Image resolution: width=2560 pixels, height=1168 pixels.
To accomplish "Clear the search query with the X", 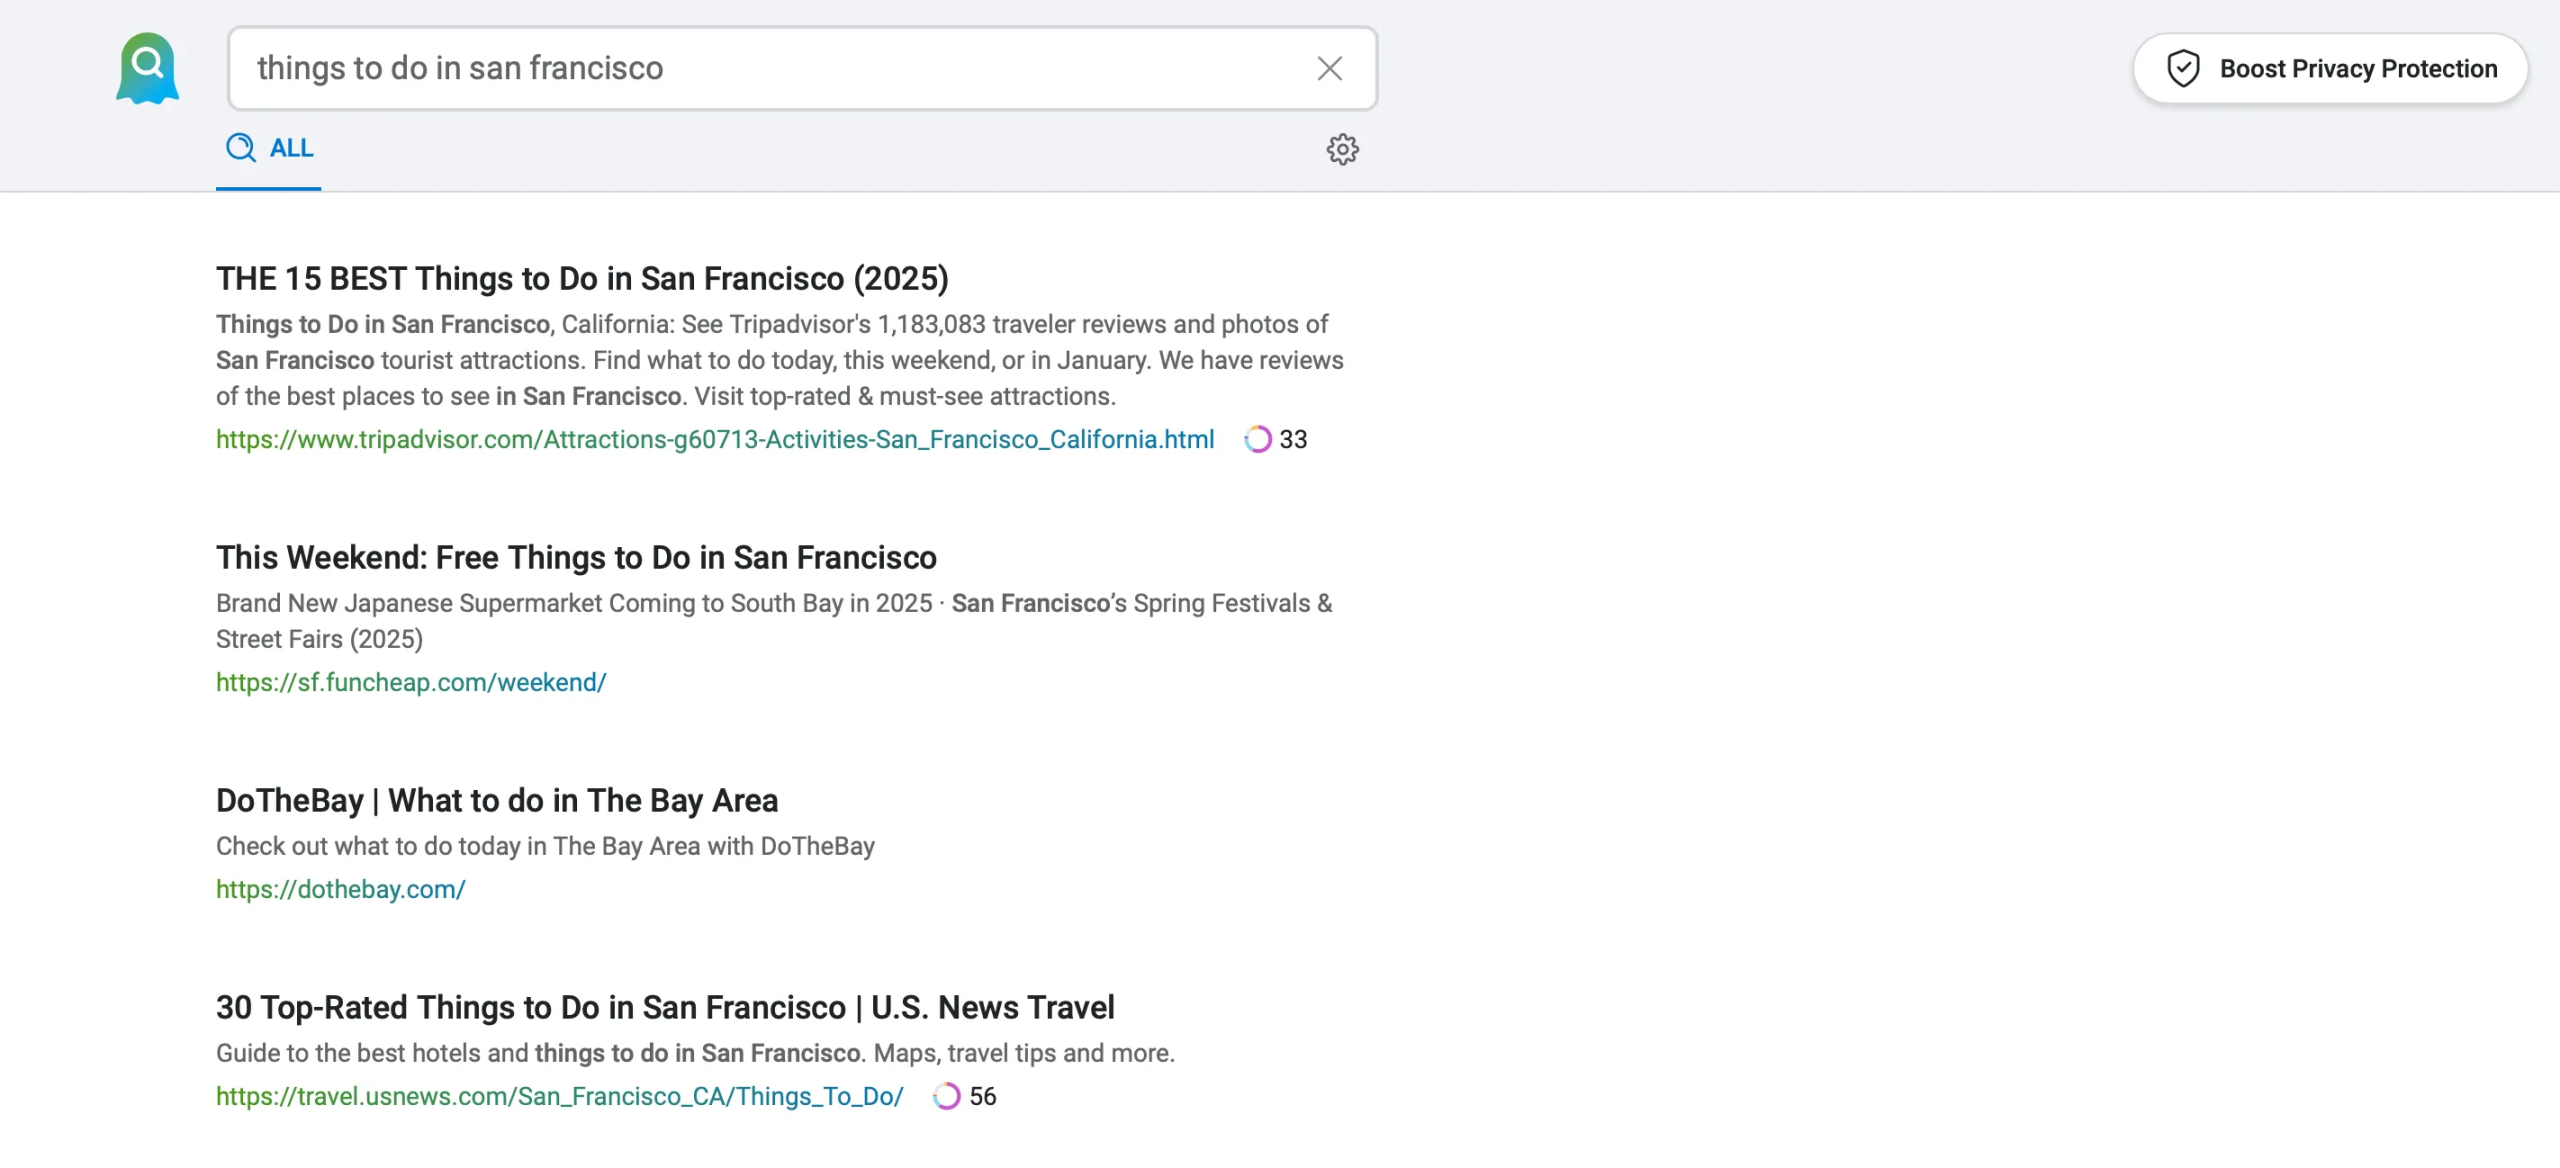I will click(x=1329, y=68).
